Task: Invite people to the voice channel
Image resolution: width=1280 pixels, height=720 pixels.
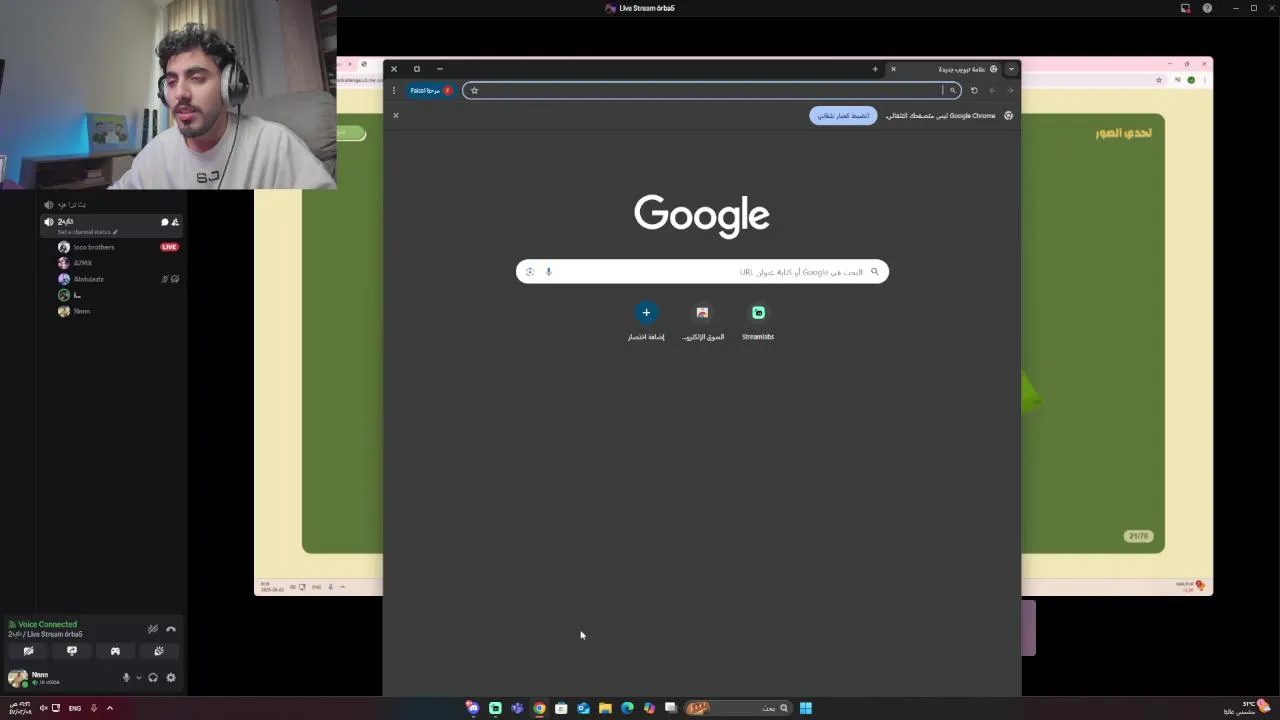Action: tap(175, 222)
